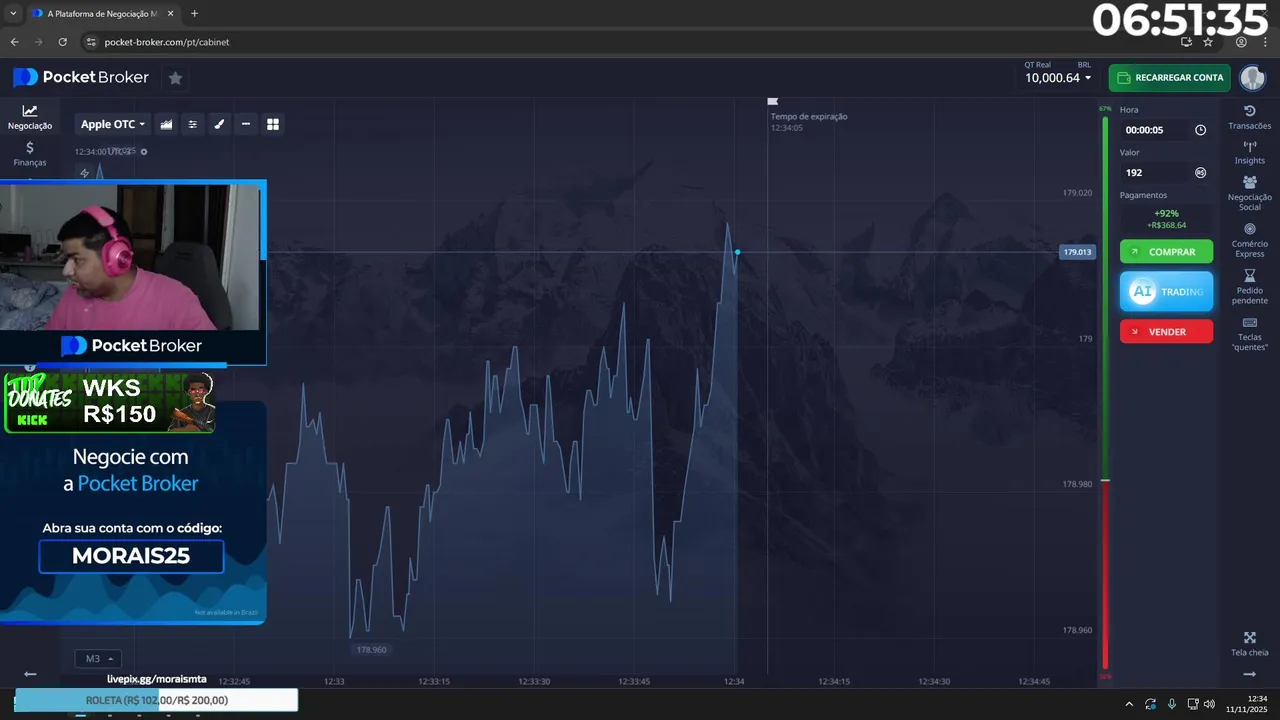This screenshot has height=720, width=1280.
Task: Click the +92% payout info box
Action: [1166, 219]
